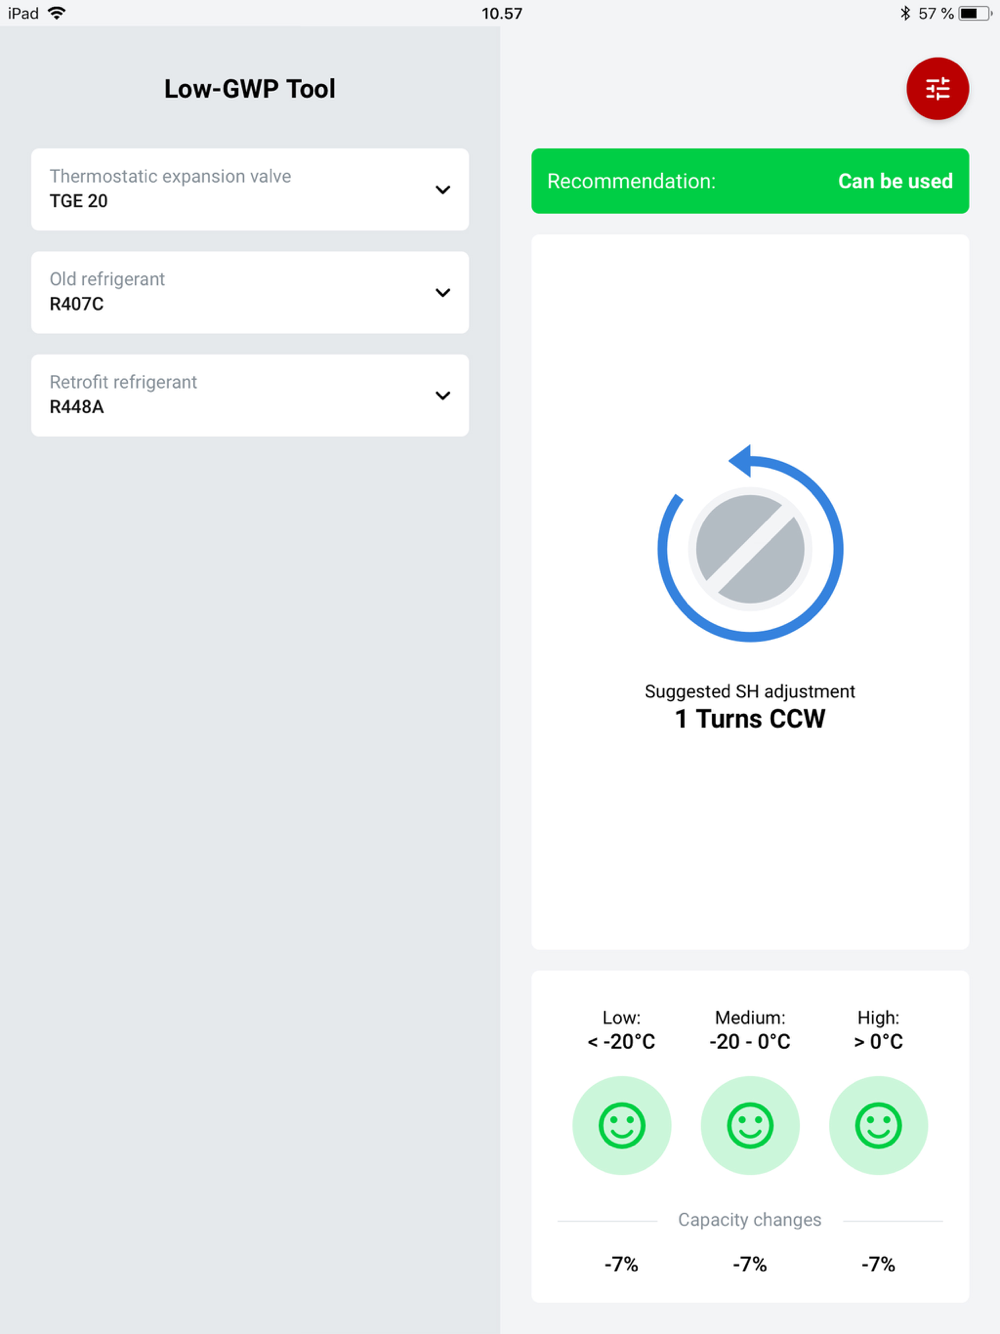The height and width of the screenshot is (1334, 1000).
Task: Tap the Bluetooth status icon
Action: (x=905, y=13)
